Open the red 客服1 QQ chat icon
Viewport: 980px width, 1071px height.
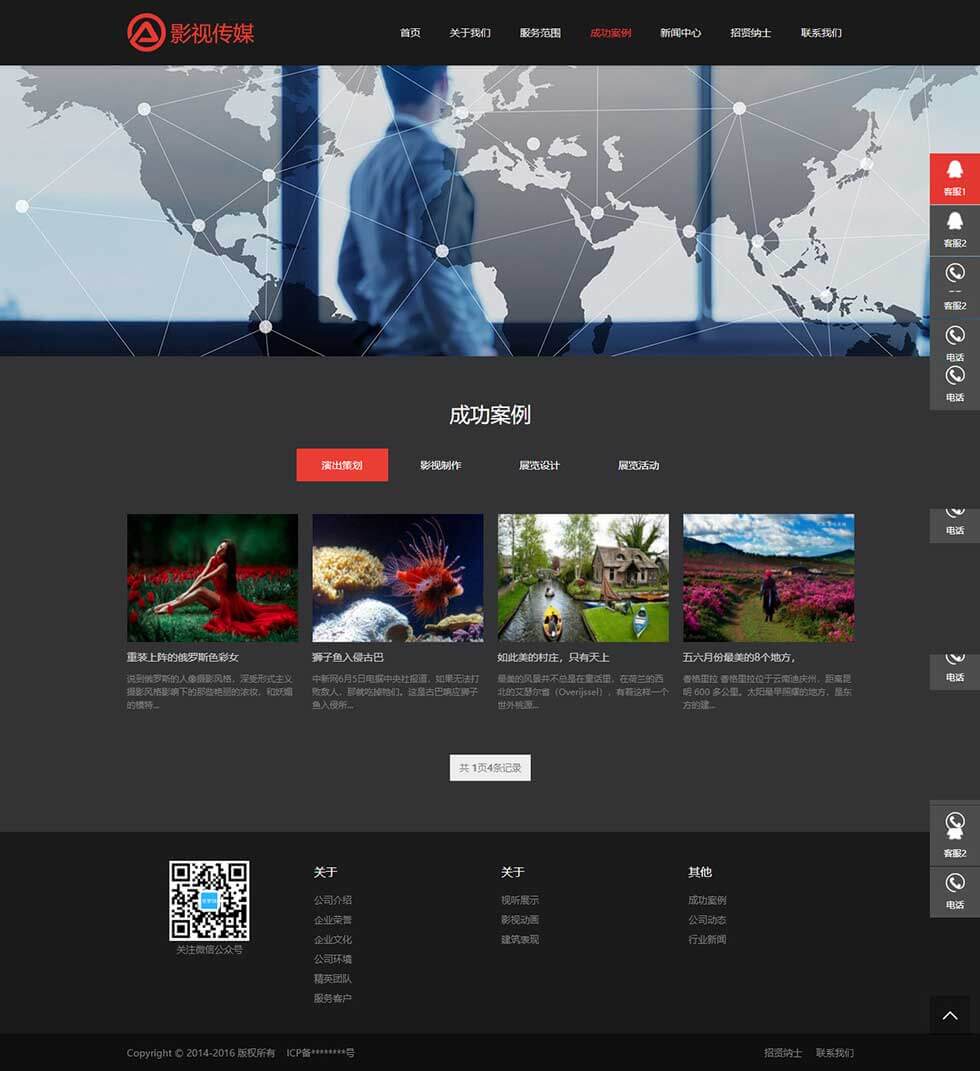[x=955, y=177]
